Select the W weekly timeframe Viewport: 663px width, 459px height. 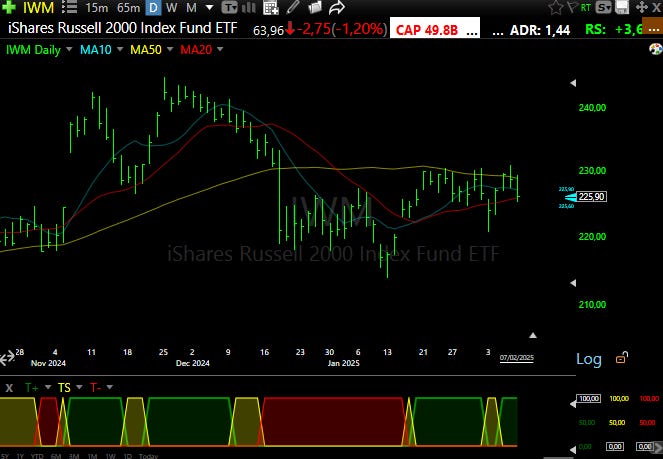(171, 7)
